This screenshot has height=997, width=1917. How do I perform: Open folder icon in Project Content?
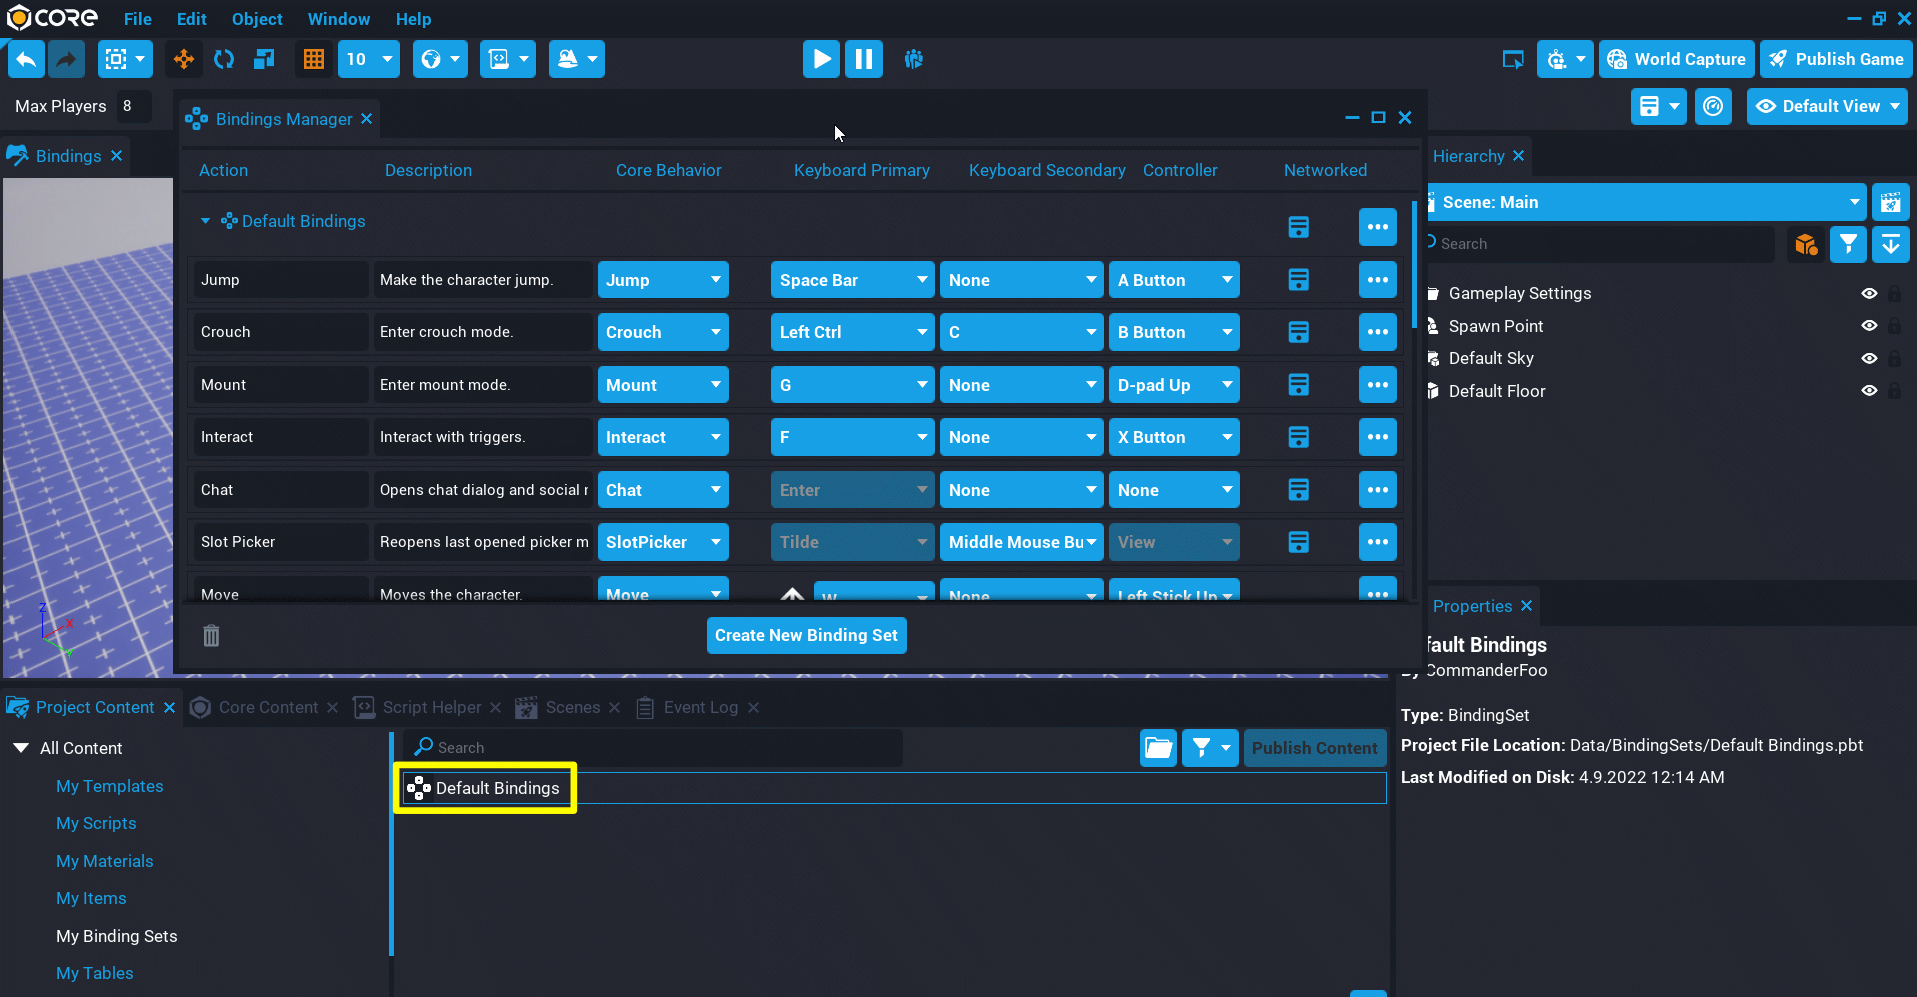1158,747
